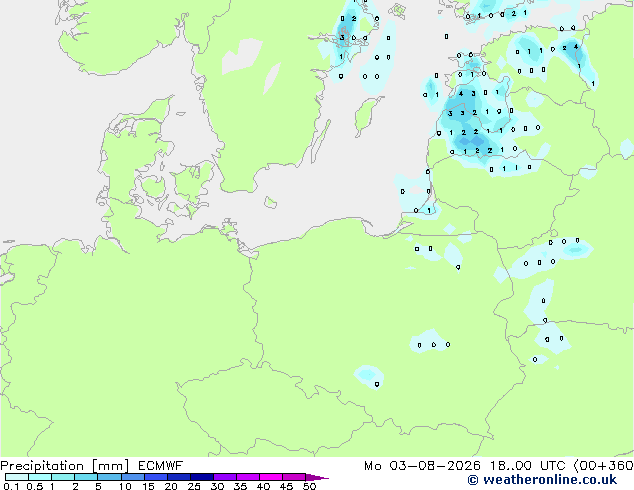Click the '35' legend label

tap(240, 486)
